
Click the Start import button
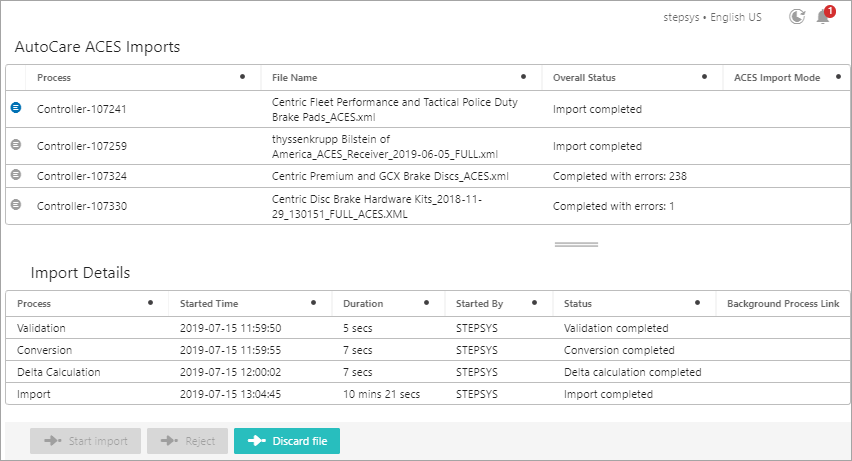click(85, 441)
